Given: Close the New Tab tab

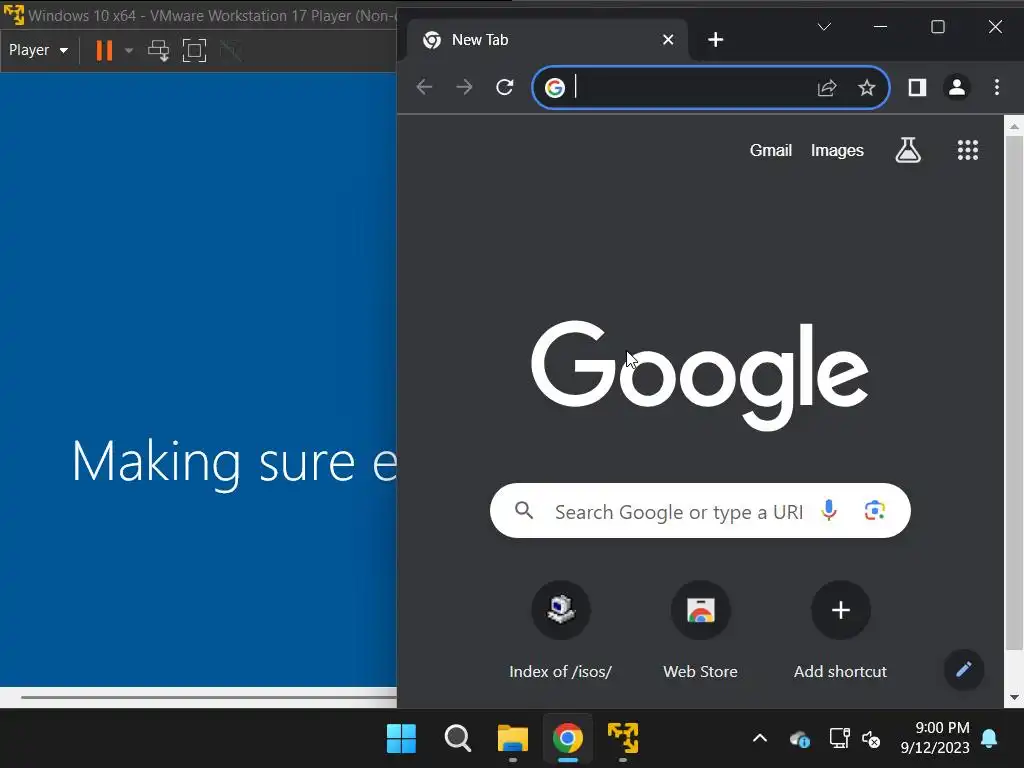Looking at the screenshot, I should tap(668, 40).
